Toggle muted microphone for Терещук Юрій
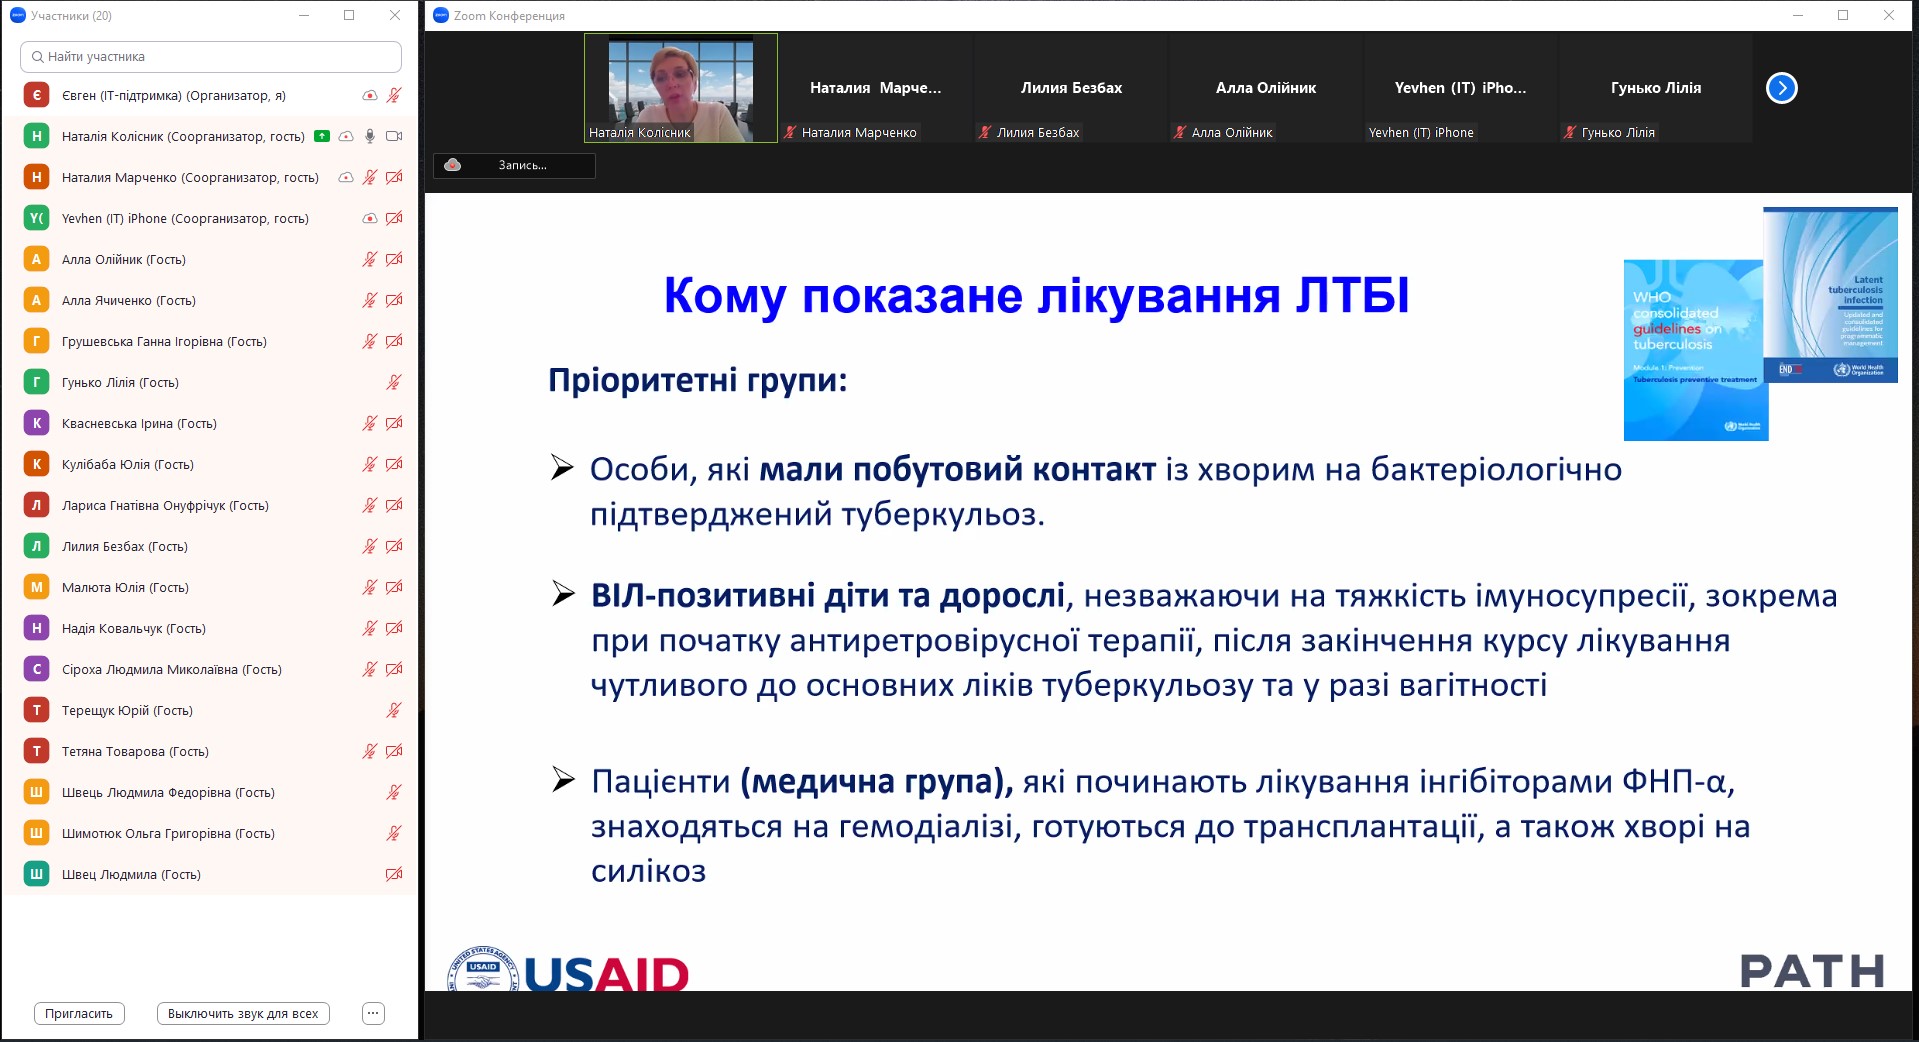 pyautogui.click(x=394, y=710)
